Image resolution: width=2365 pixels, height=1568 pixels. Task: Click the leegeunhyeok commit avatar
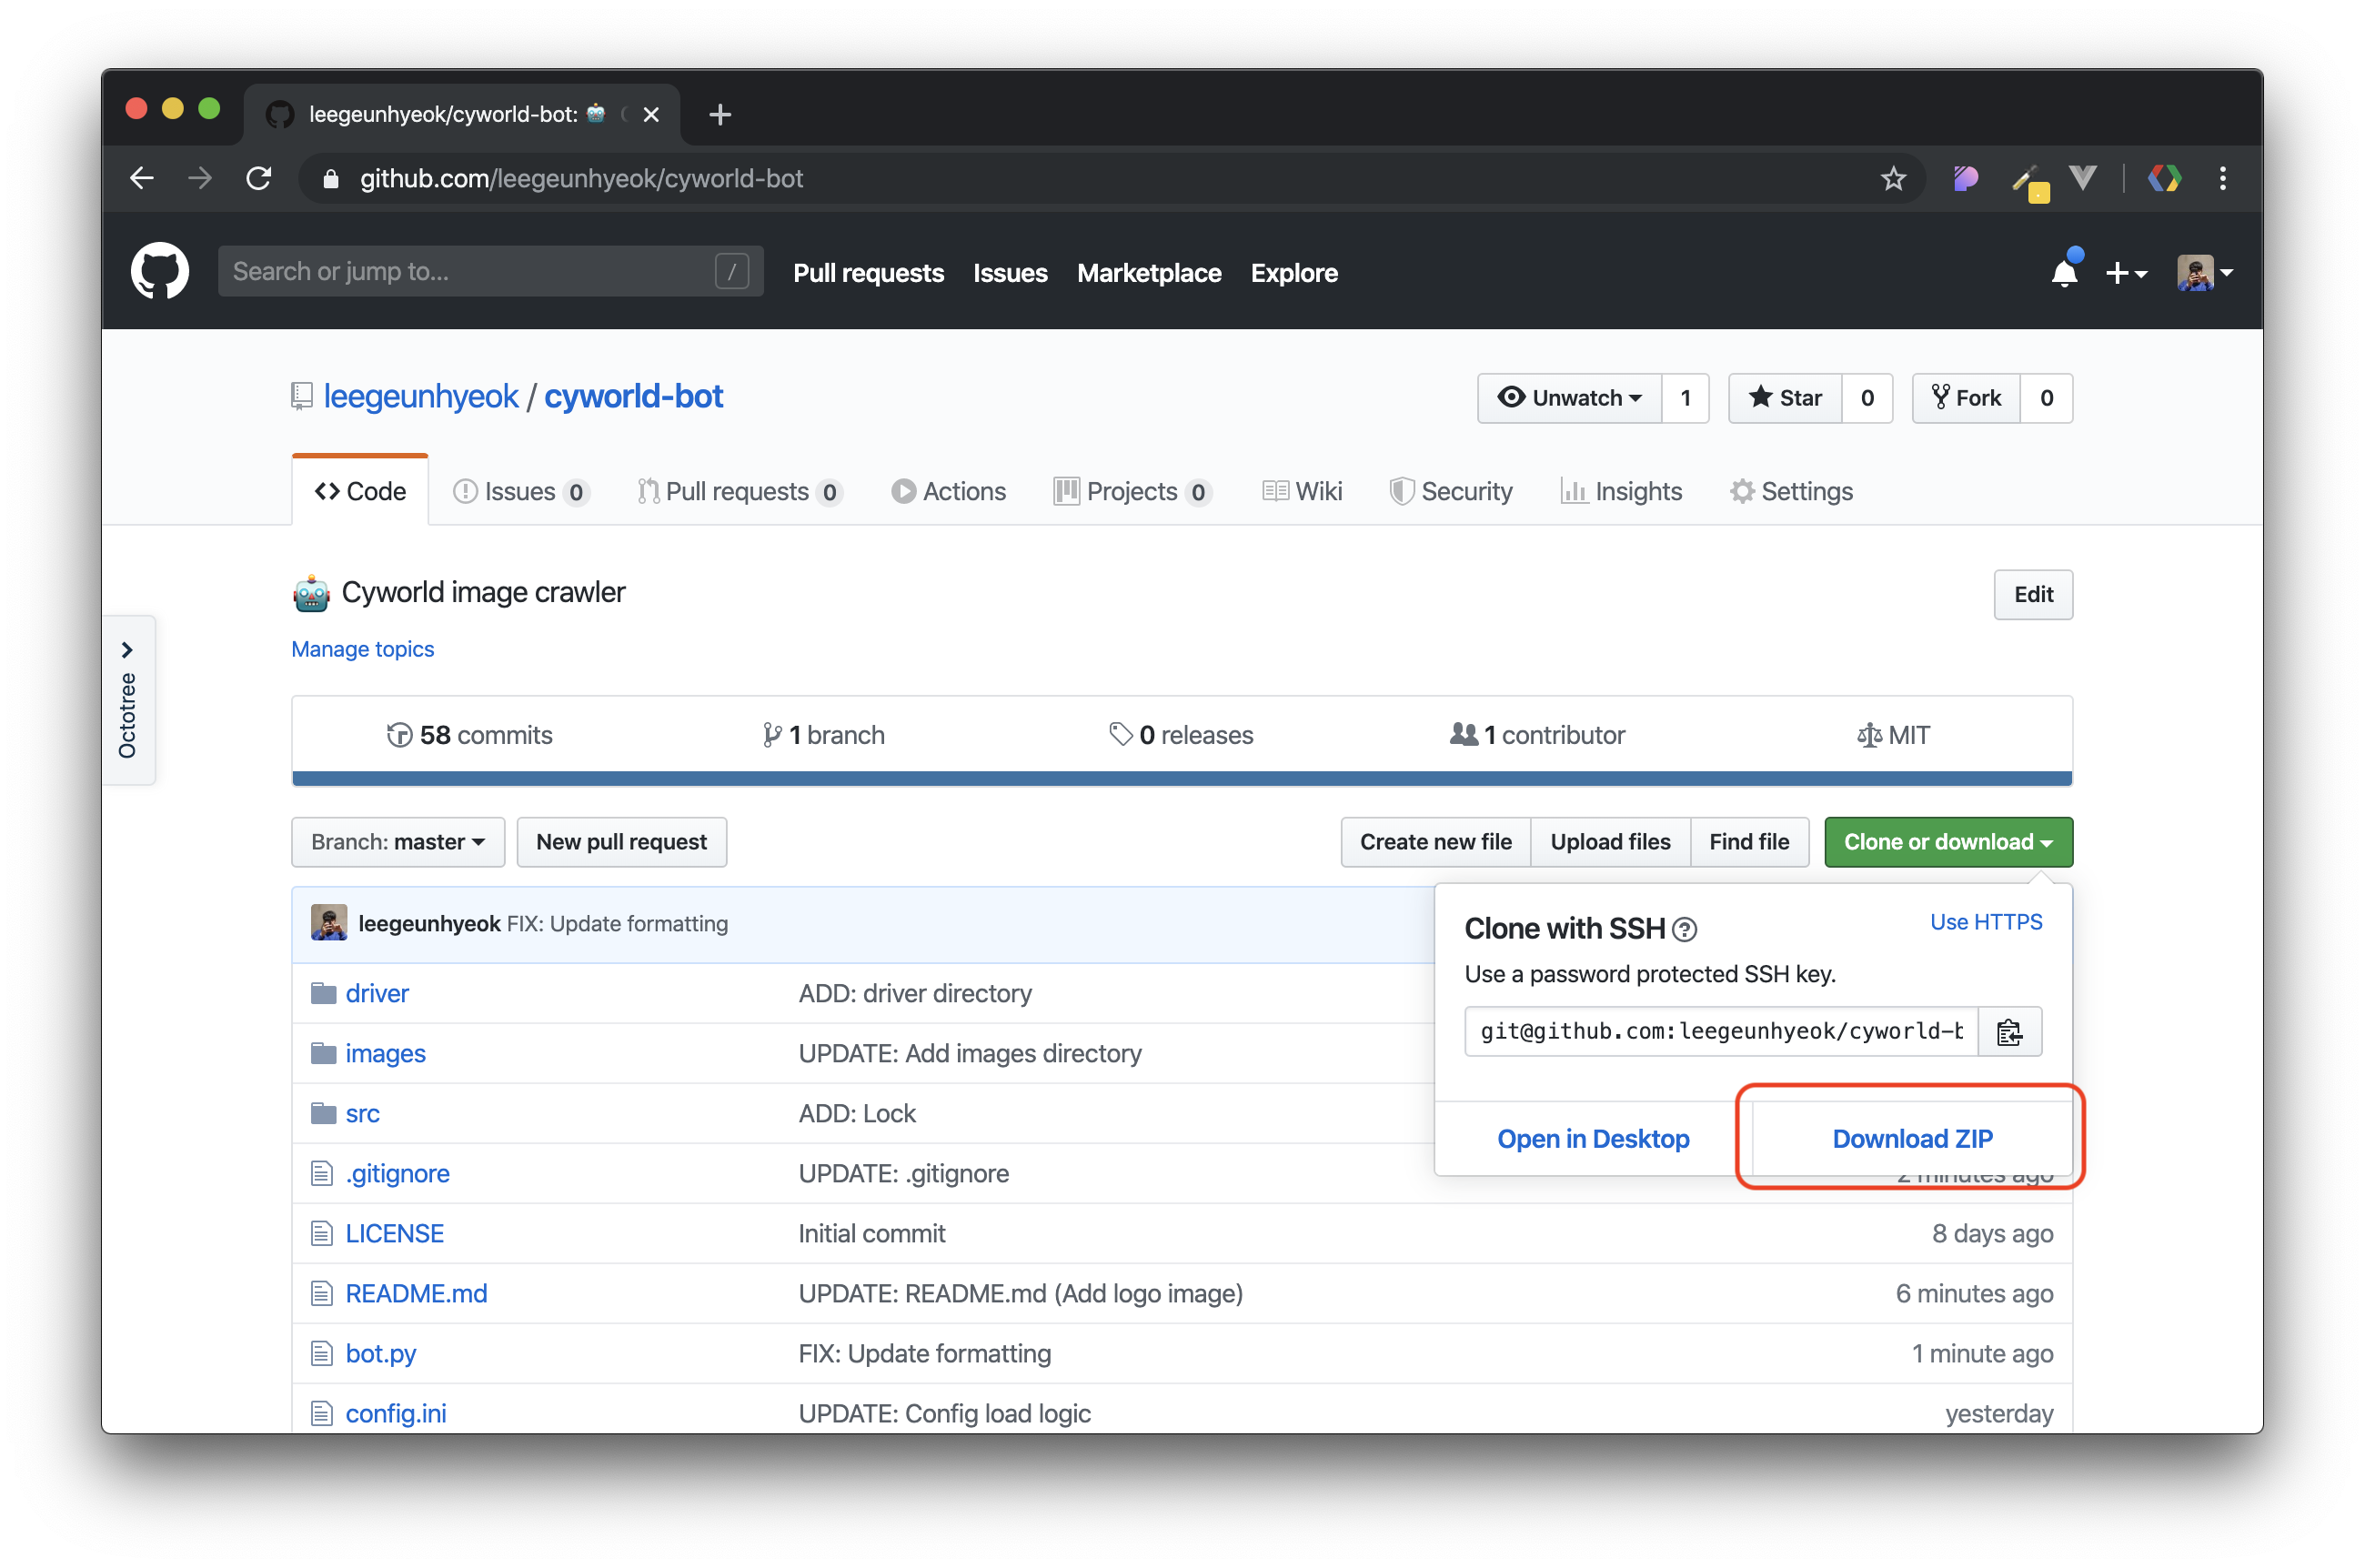(x=329, y=922)
